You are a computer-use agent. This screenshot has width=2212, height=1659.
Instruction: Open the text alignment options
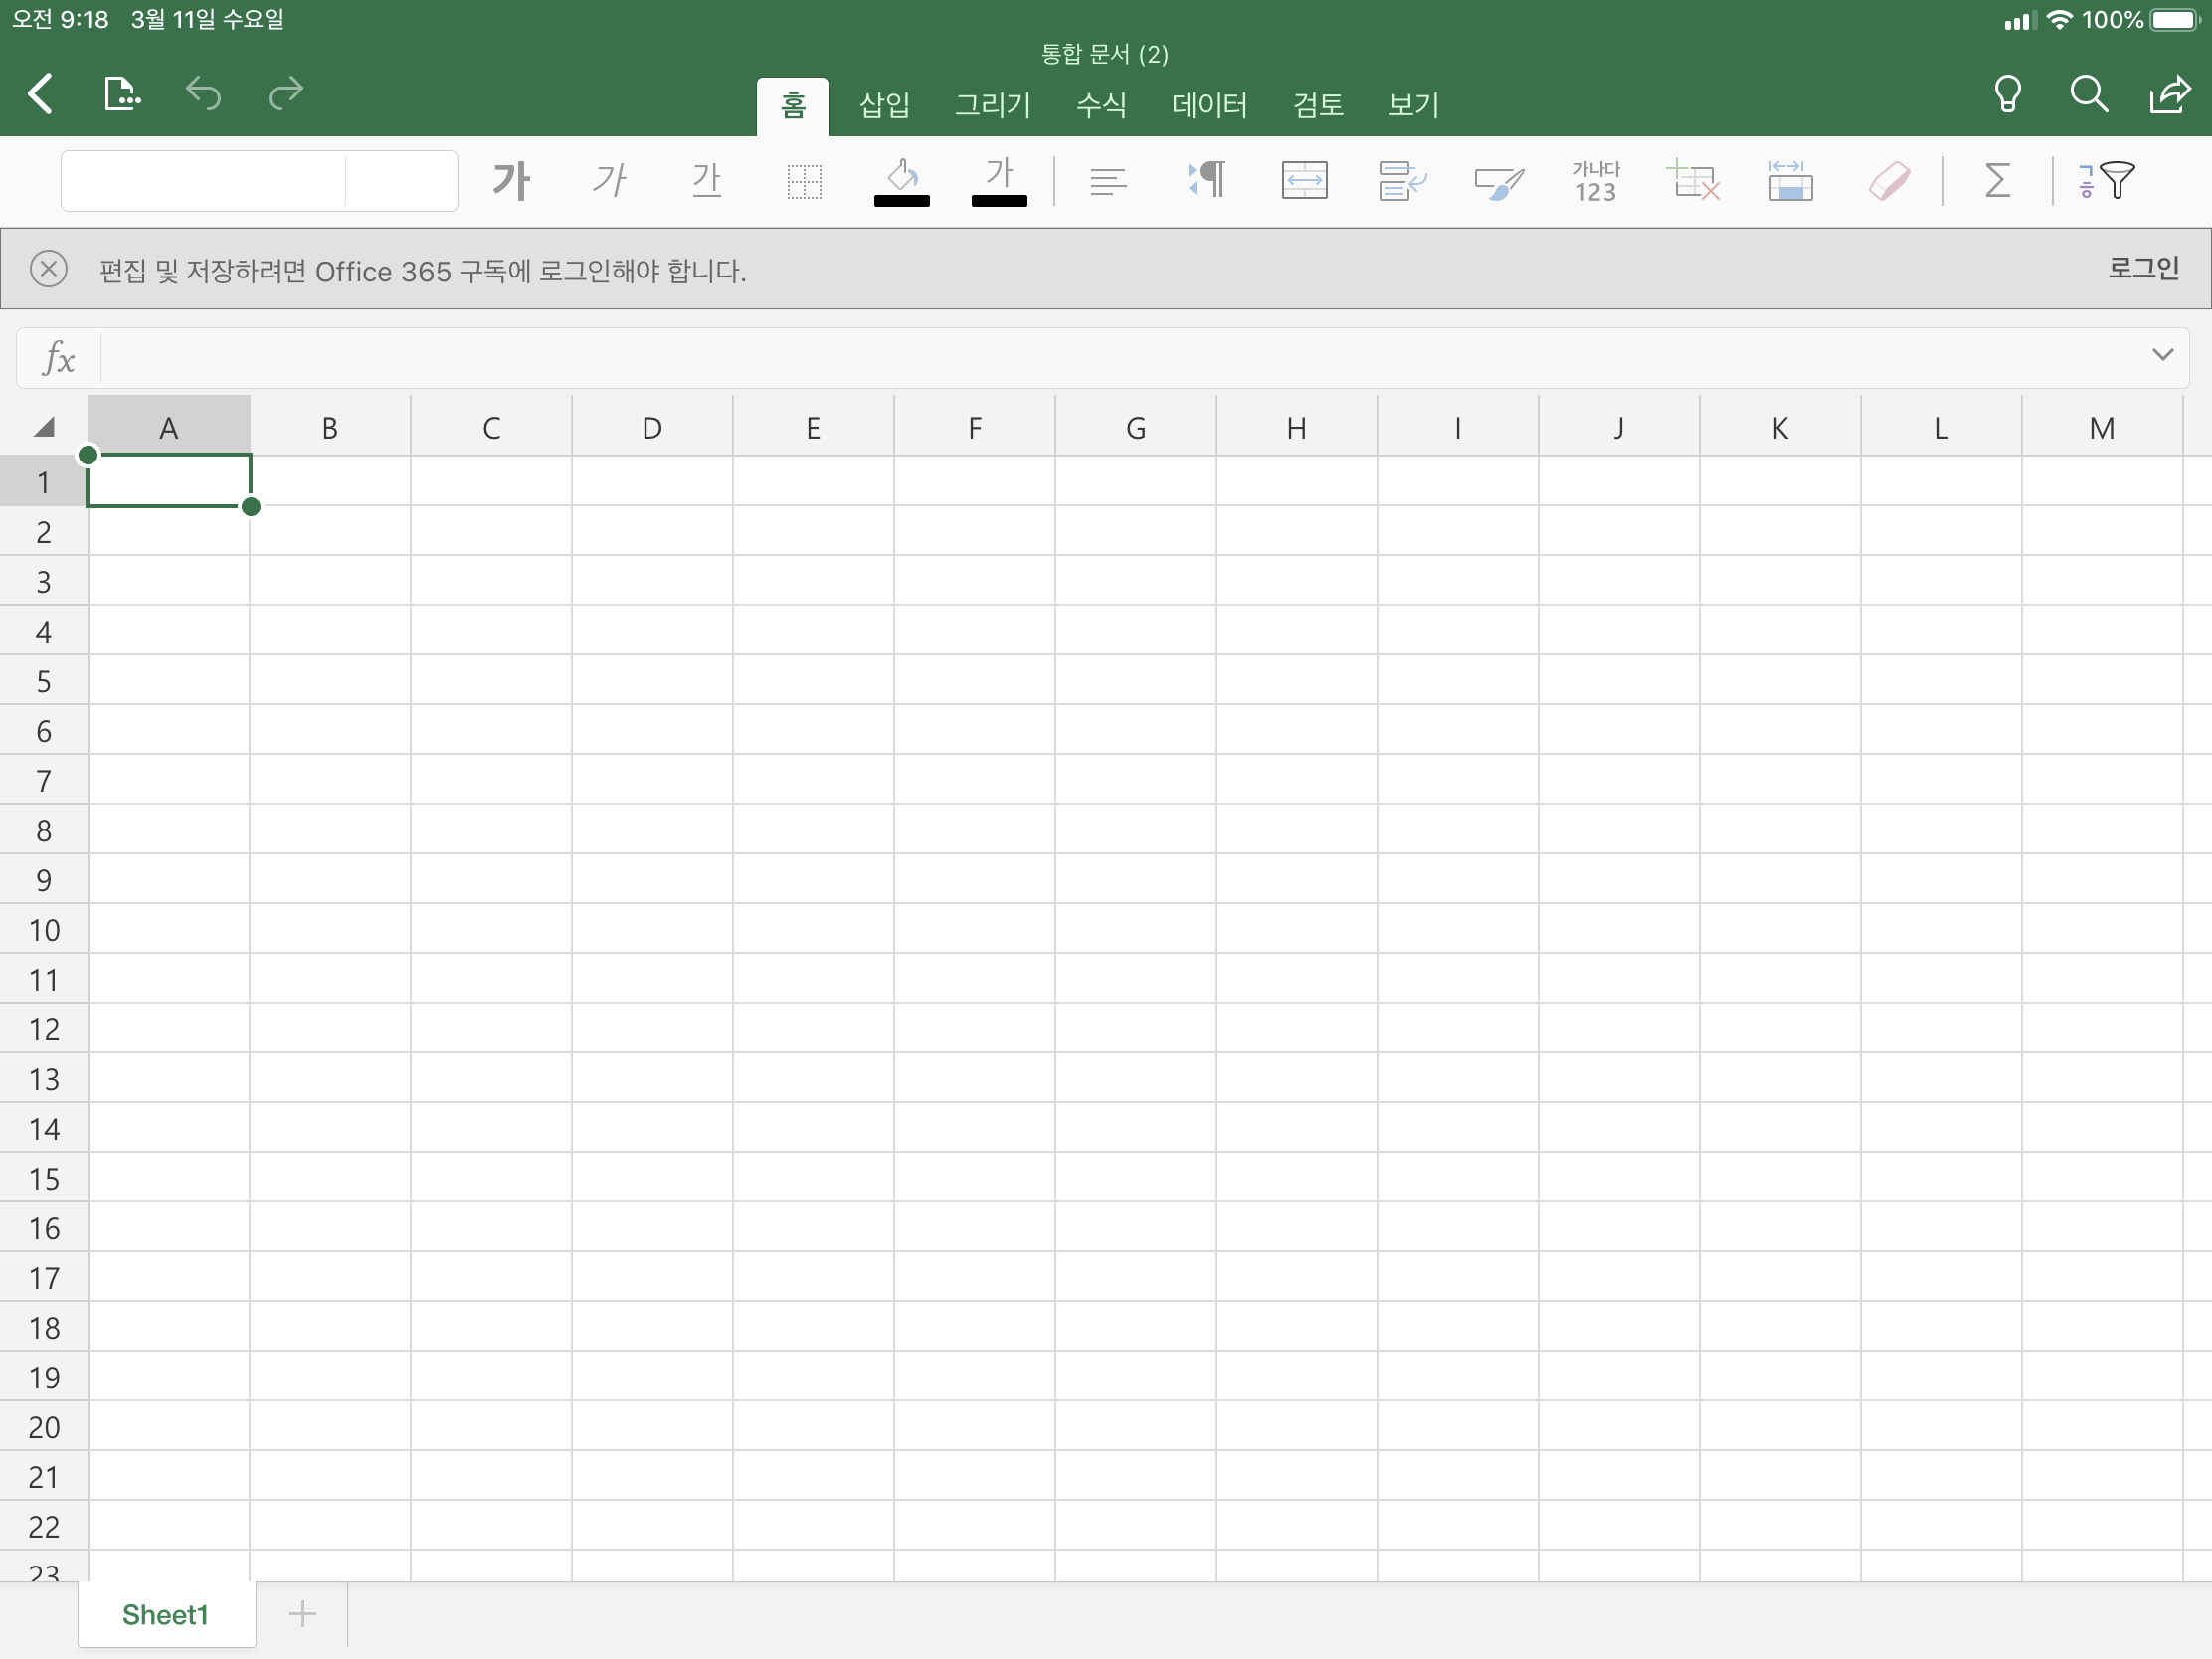pyautogui.click(x=1107, y=181)
